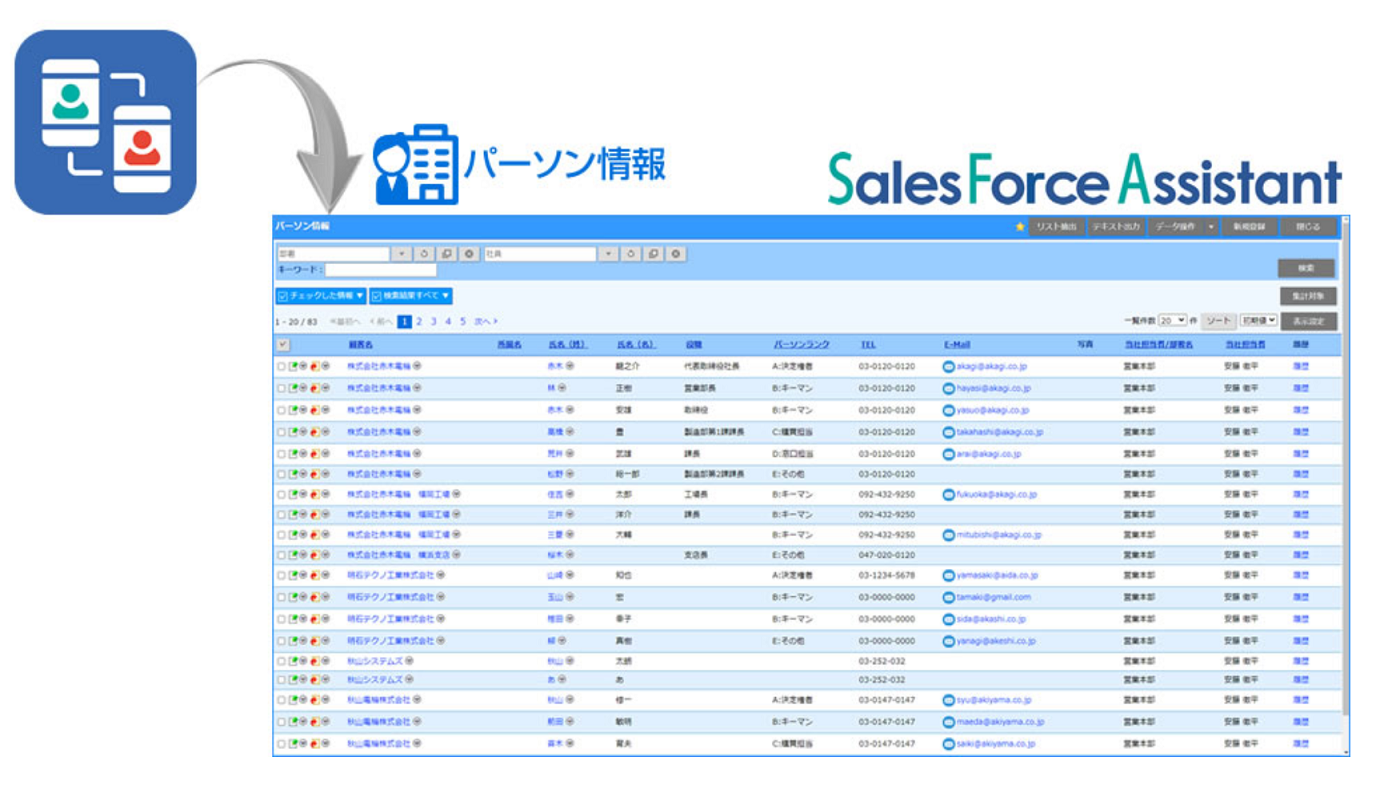Click the yellow favorite star icon
This screenshot has width=1384, height=809.
1020,227
